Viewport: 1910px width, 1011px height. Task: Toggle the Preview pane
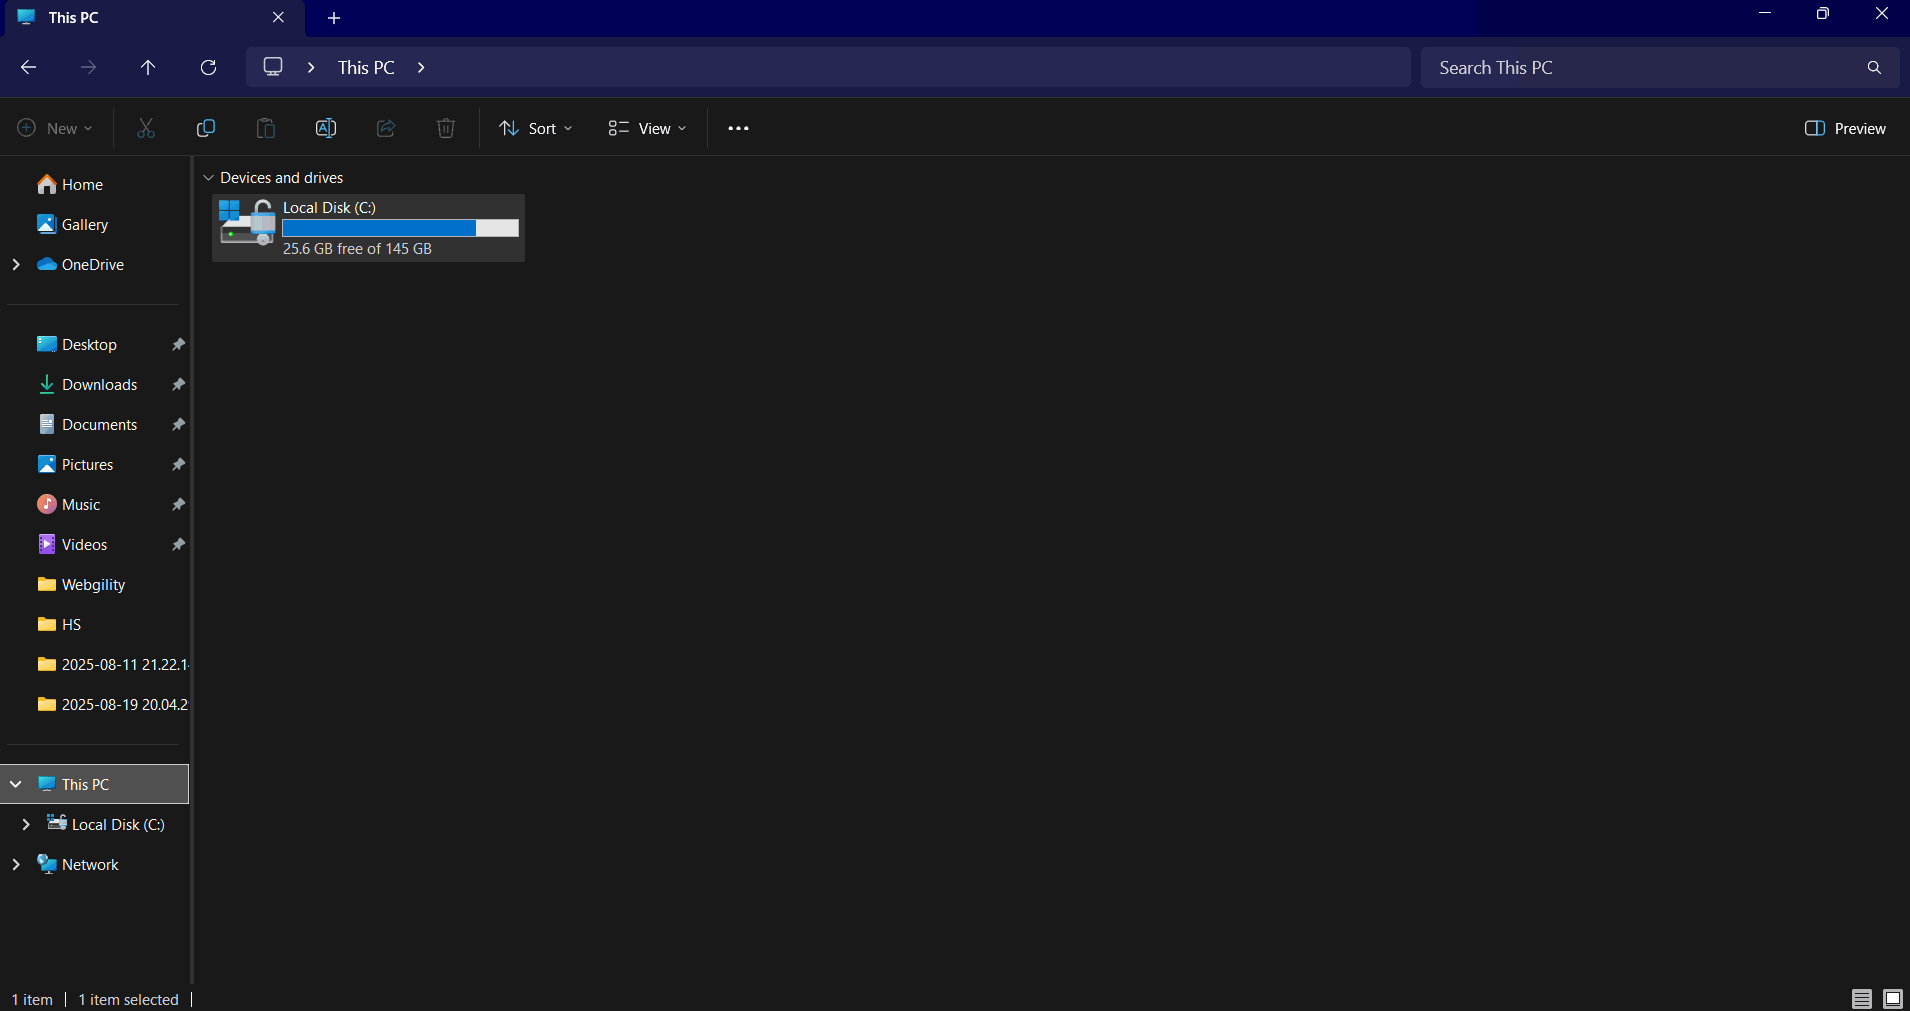coord(1845,128)
